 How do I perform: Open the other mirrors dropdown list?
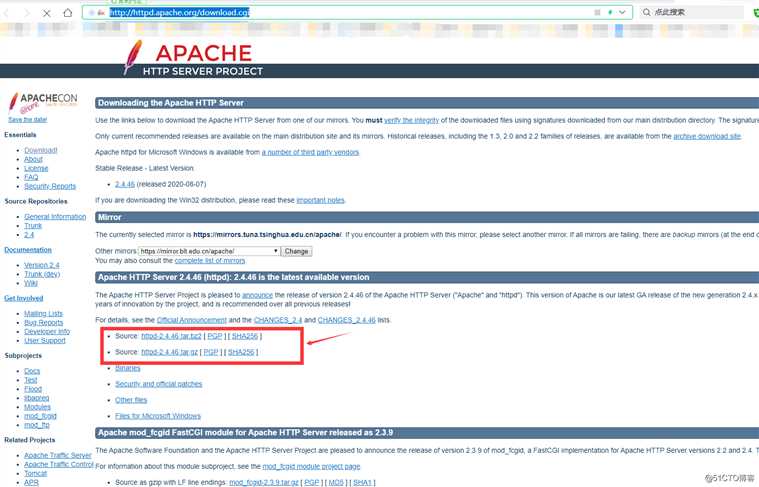(209, 251)
